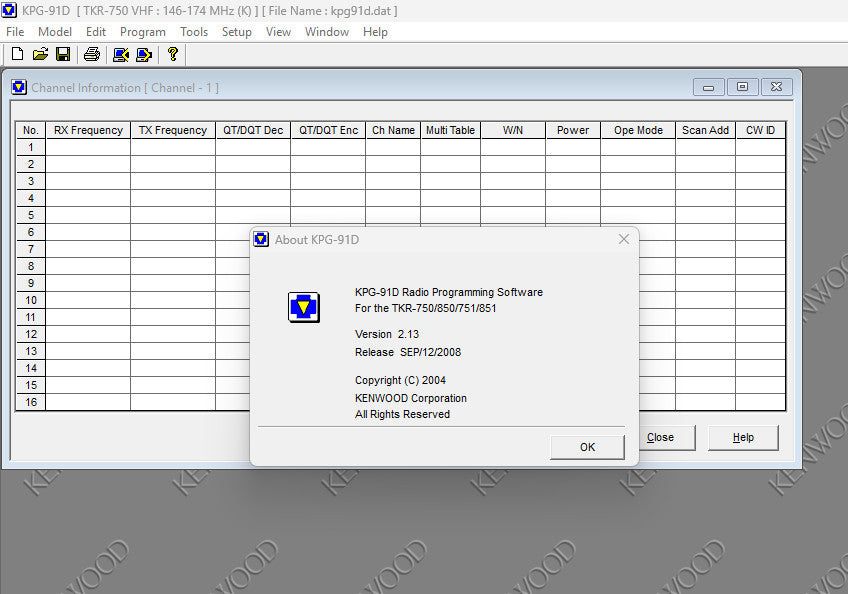Open the Model menu

(55, 32)
